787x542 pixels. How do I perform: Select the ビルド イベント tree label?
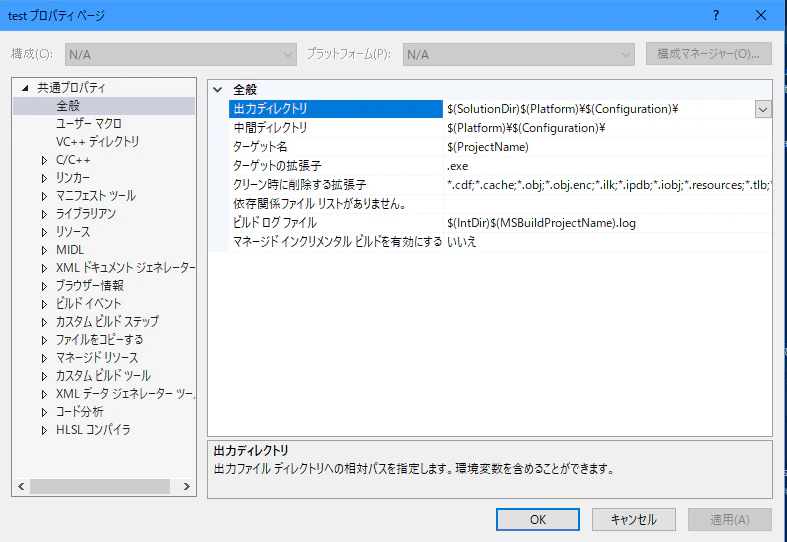coord(88,304)
